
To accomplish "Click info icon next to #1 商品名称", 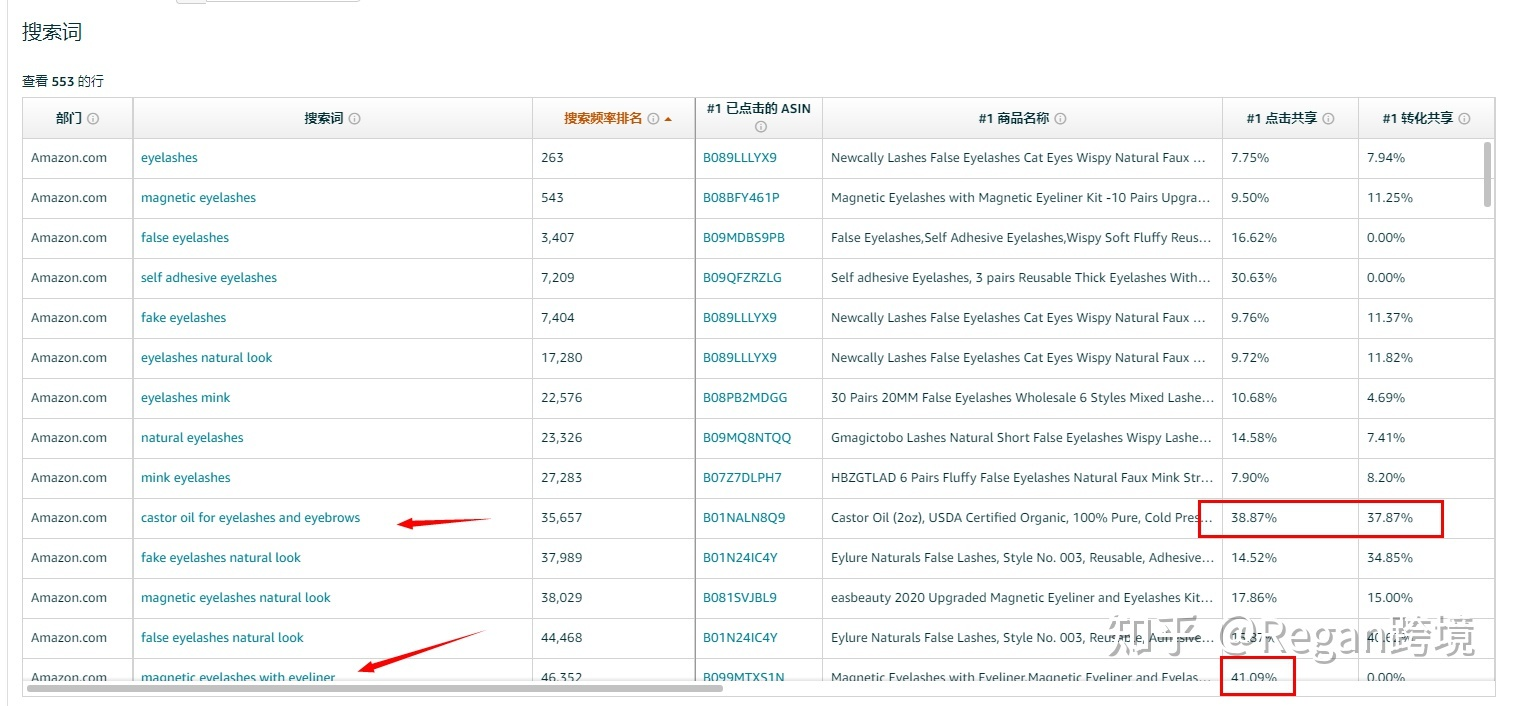I will point(1060,119).
